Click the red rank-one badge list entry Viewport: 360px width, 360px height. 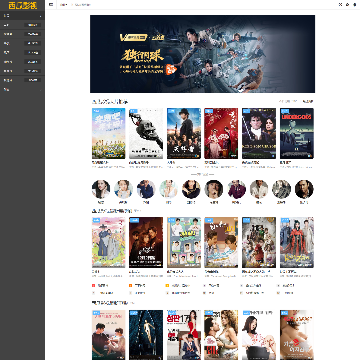pyautogui.click(x=101, y=286)
